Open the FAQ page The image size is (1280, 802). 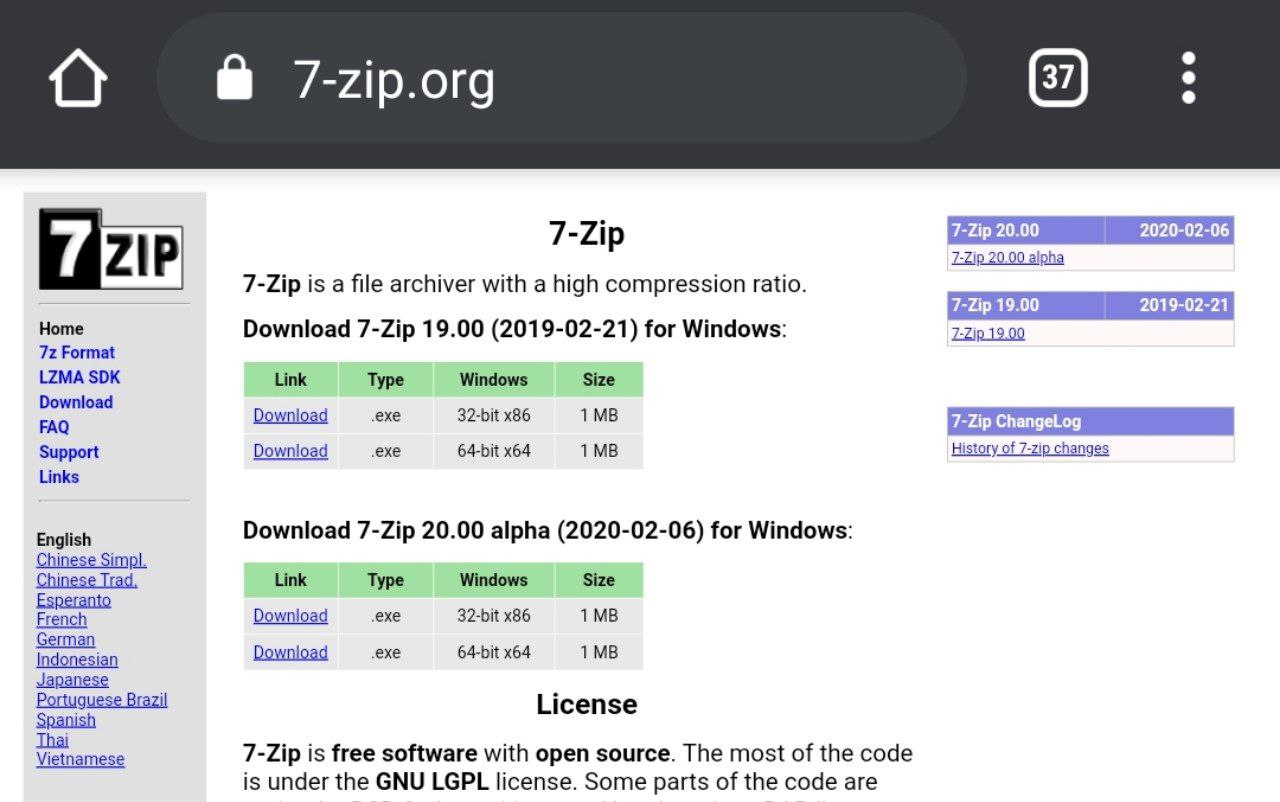point(54,427)
